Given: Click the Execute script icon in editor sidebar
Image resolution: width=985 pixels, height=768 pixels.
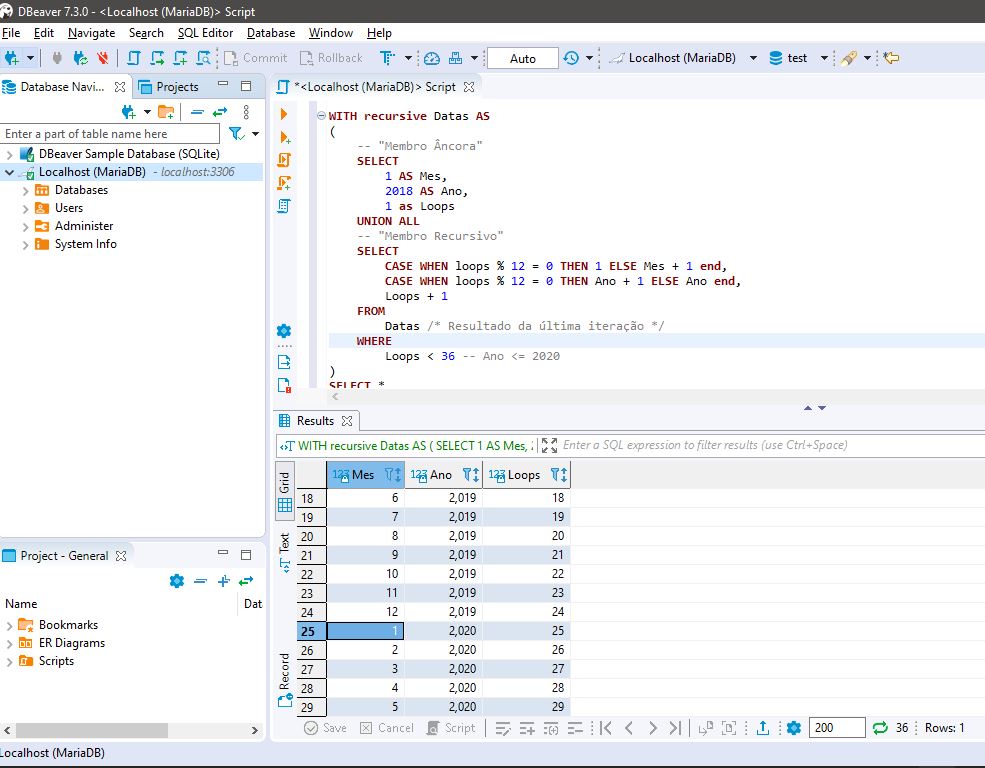Looking at the screenshot, I should [x=284, y=160].
